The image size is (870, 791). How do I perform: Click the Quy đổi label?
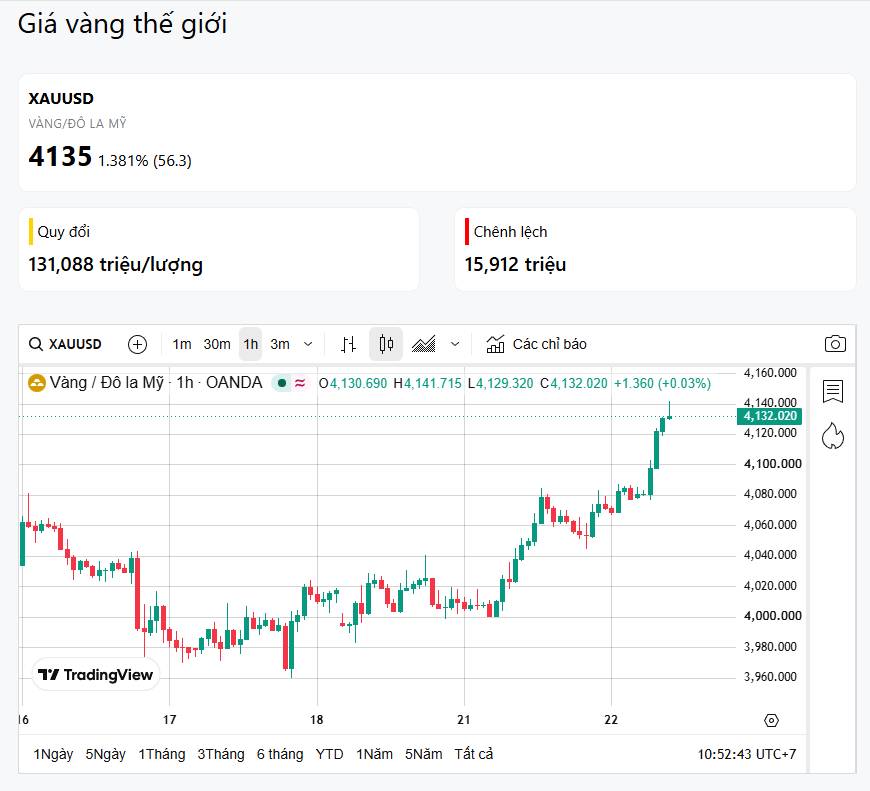pyautogui.click(x=64, y=231)
